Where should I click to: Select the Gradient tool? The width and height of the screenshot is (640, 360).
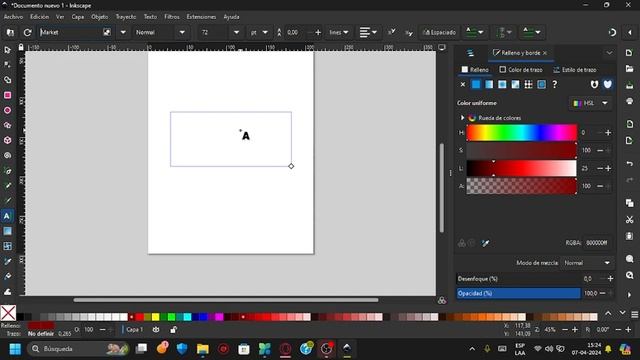7,231
